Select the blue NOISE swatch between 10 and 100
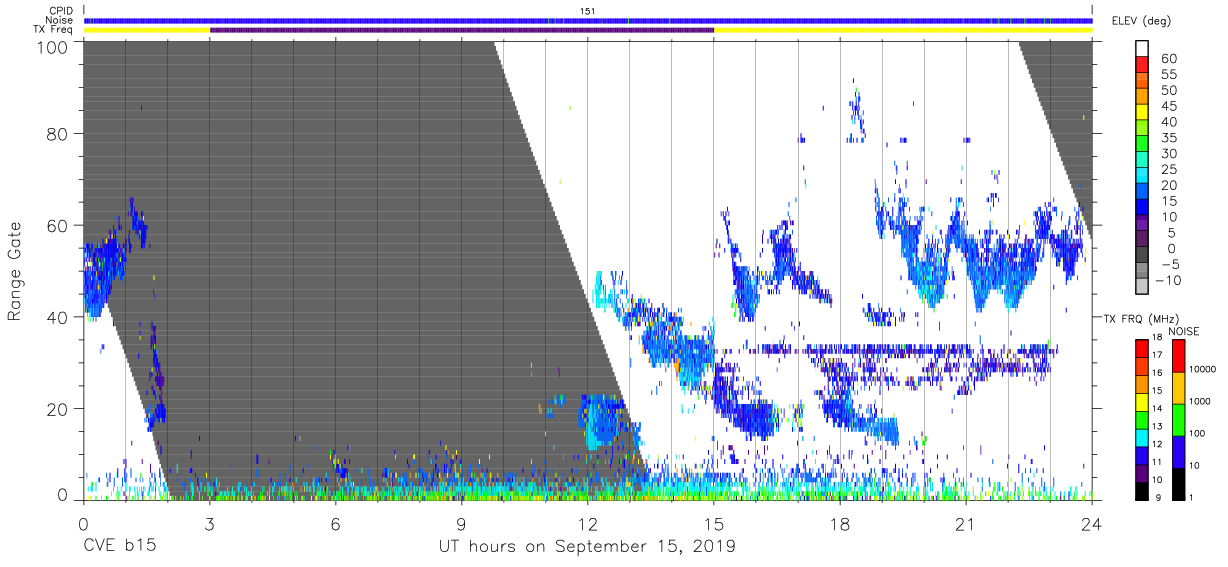The image size is (1228, 567). point(1179,451)
